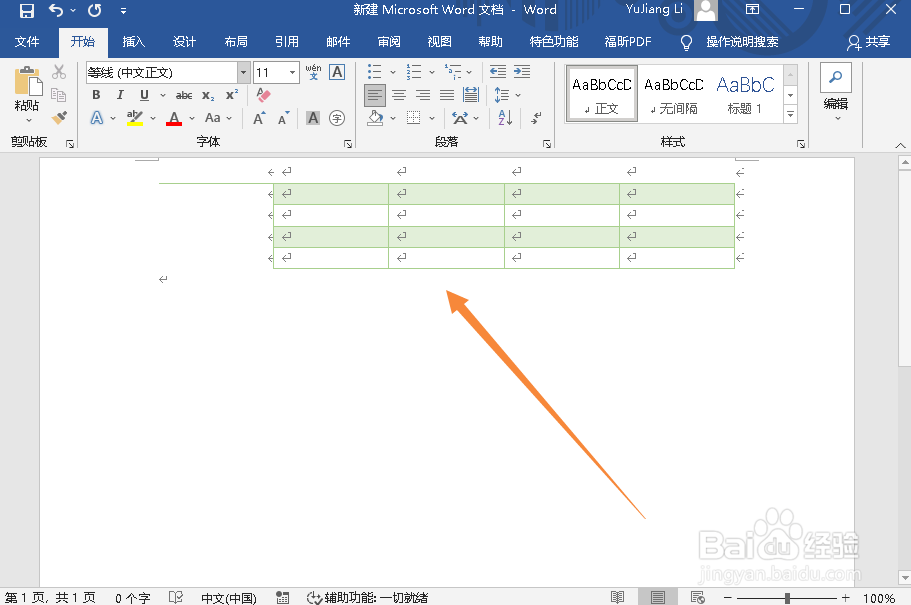Click the borders icon

(413, 118)
